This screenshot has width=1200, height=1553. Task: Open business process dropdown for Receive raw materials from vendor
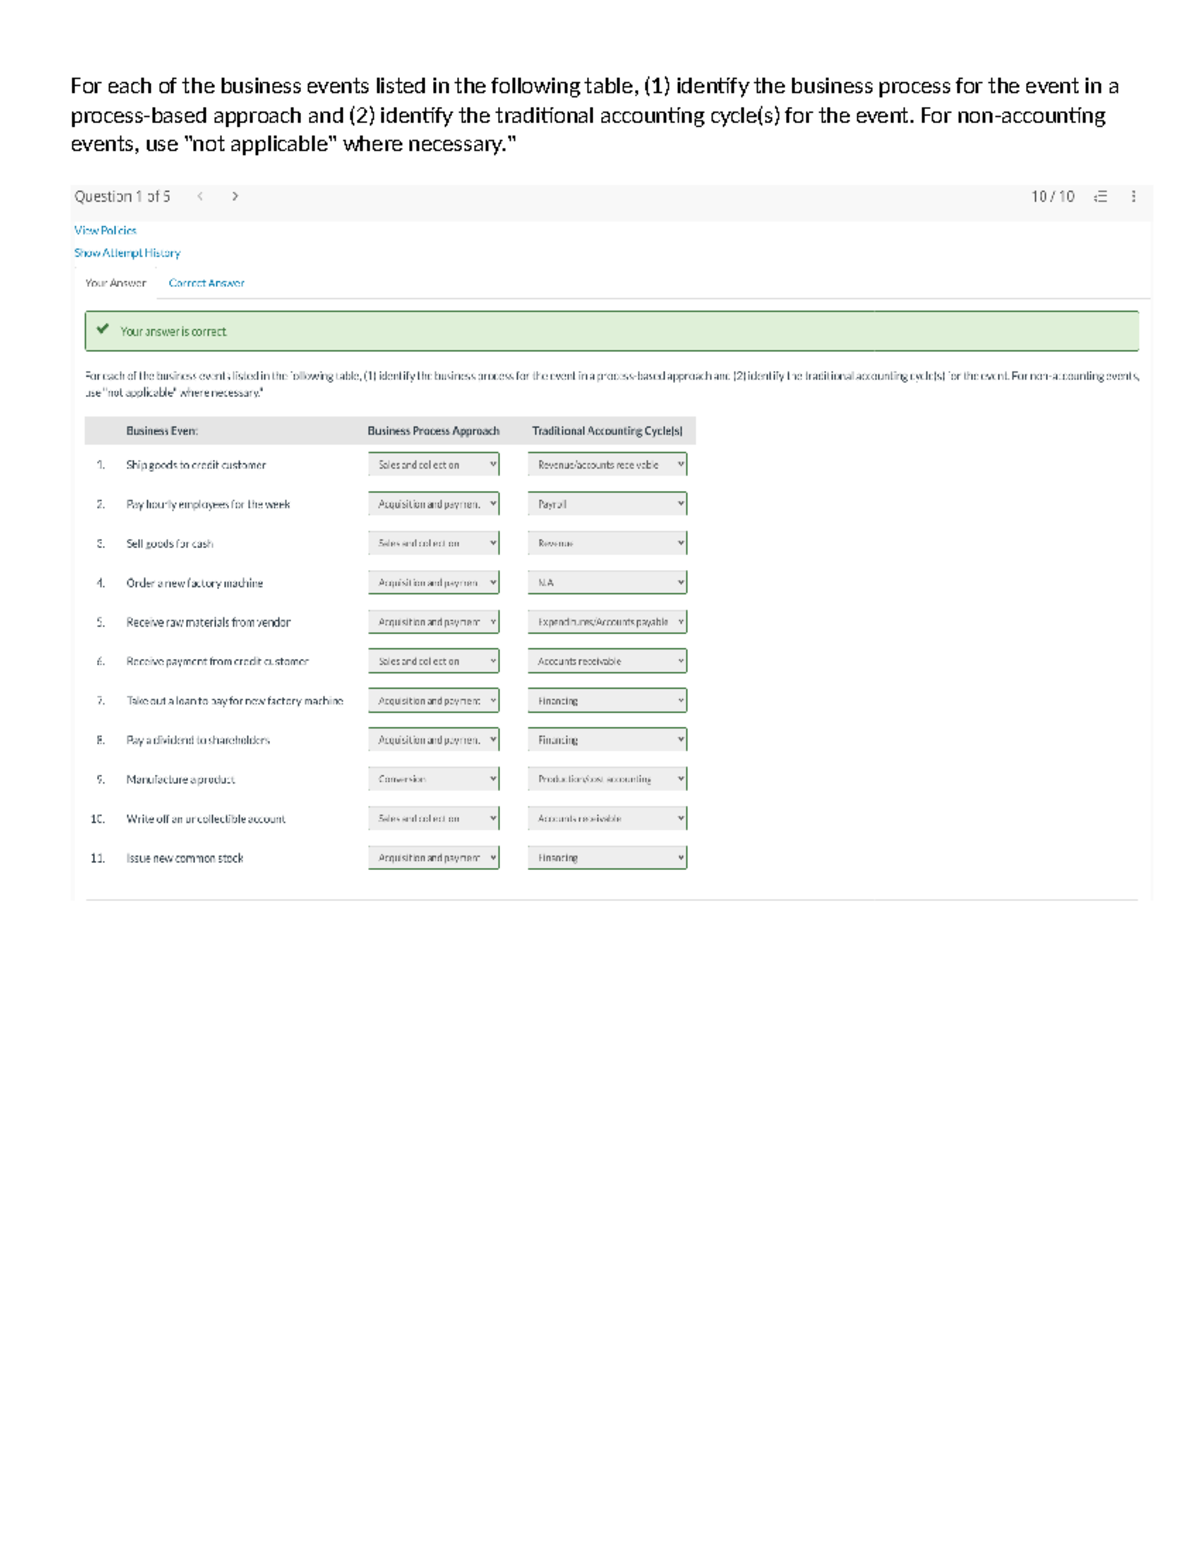[433, 622]
